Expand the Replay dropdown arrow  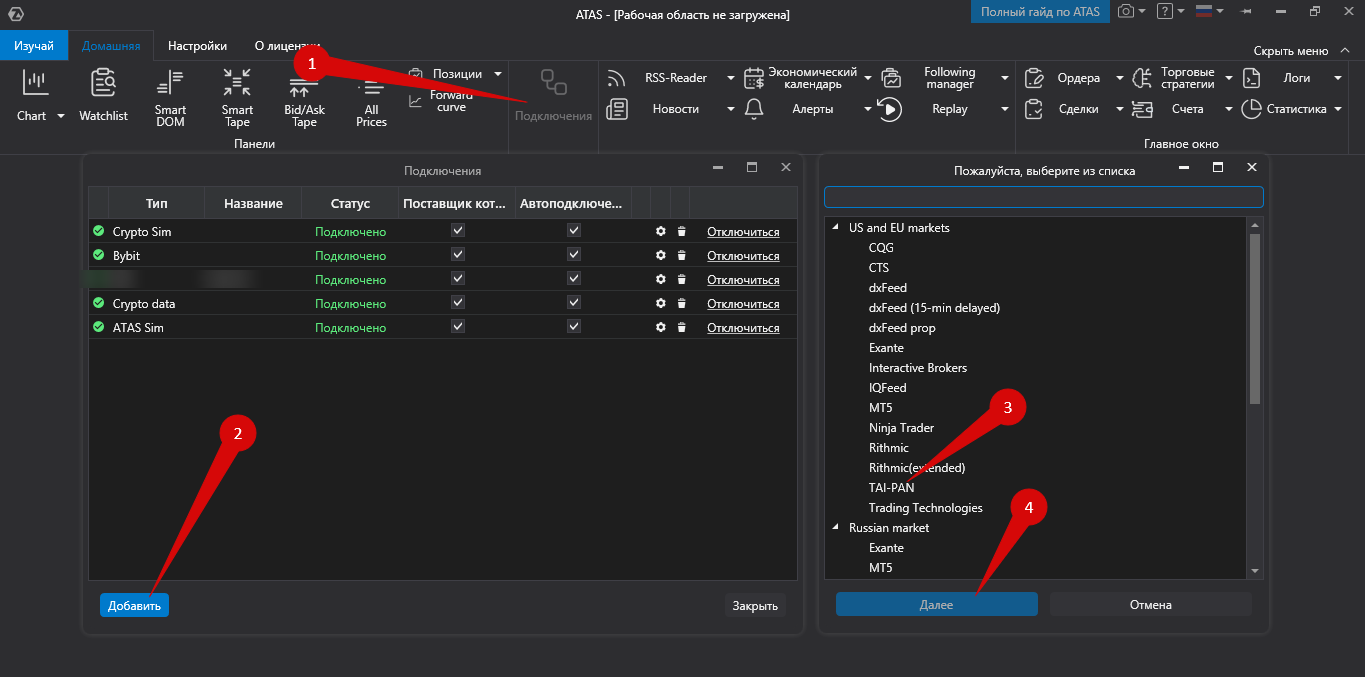coord(1004,109)
